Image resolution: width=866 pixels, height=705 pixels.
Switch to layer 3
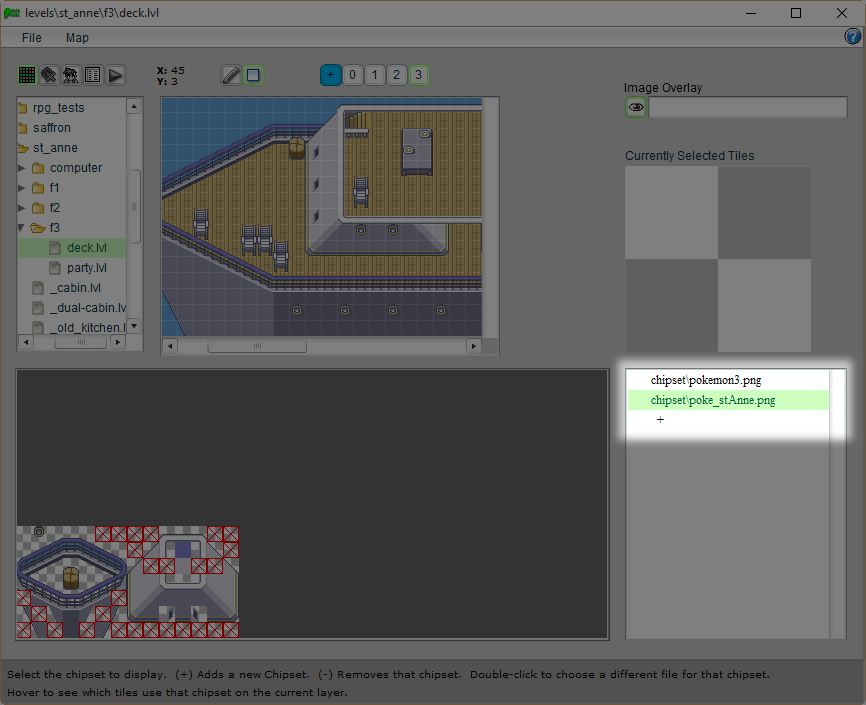[418, 75]
